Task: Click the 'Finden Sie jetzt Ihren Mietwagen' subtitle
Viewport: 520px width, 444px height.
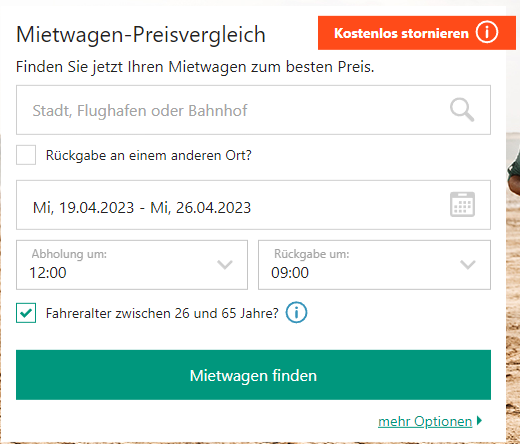Action: coord(195,67)
